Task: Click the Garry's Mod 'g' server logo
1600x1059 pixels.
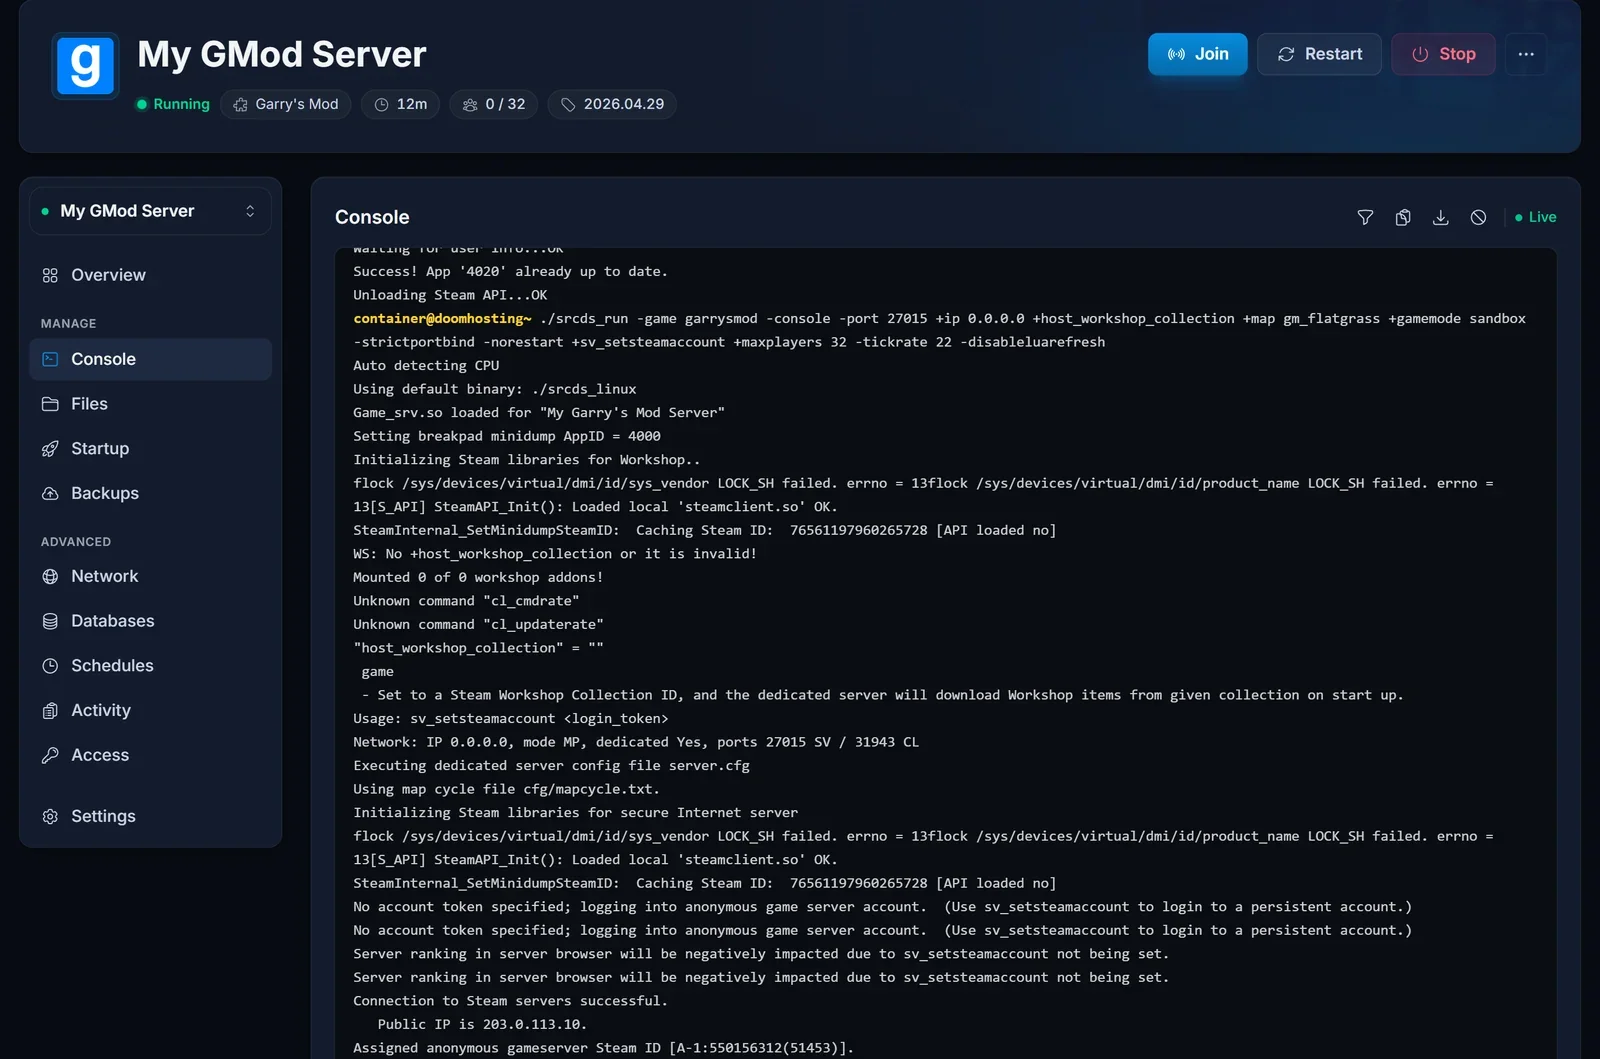Action: click(85, 66)
